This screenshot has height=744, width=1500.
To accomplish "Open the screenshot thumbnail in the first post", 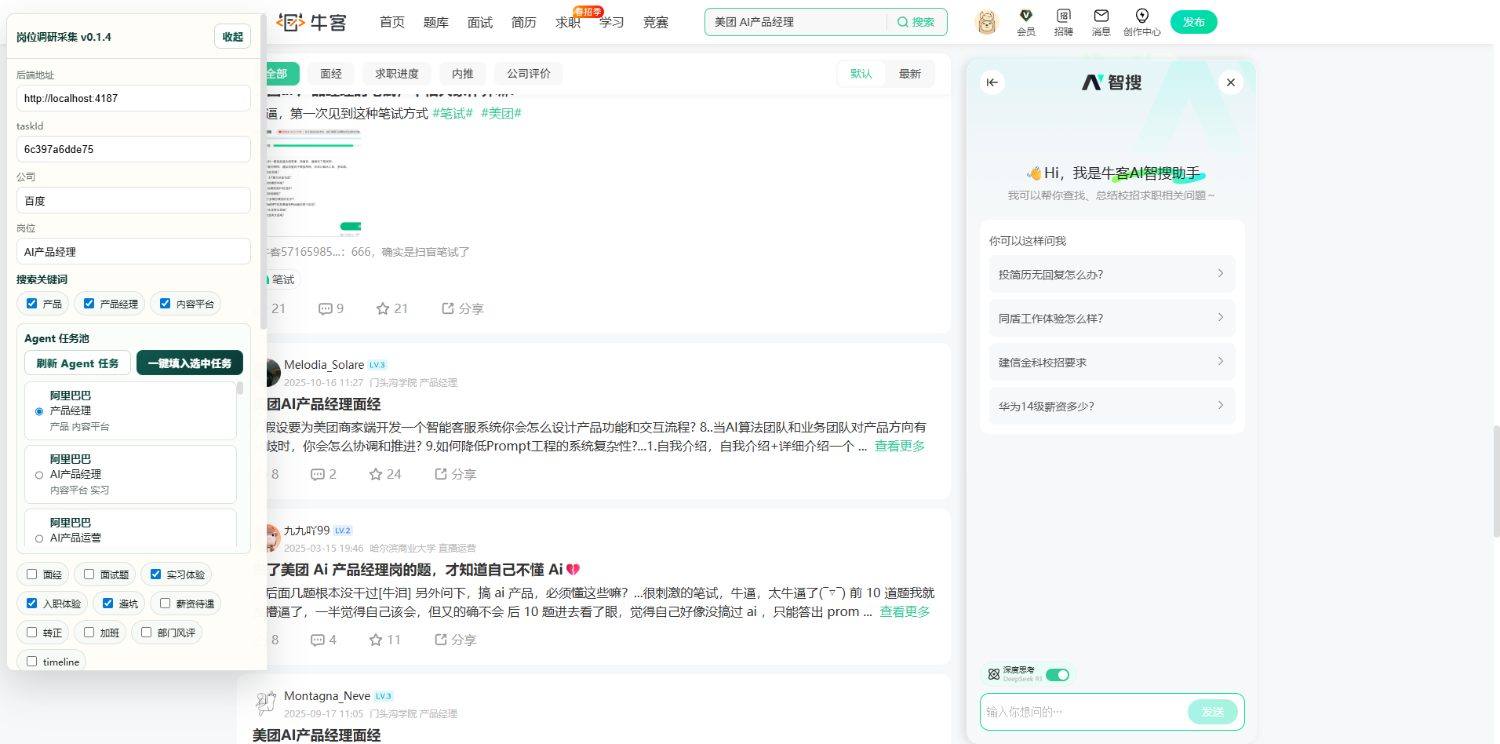I will (313, 183).
